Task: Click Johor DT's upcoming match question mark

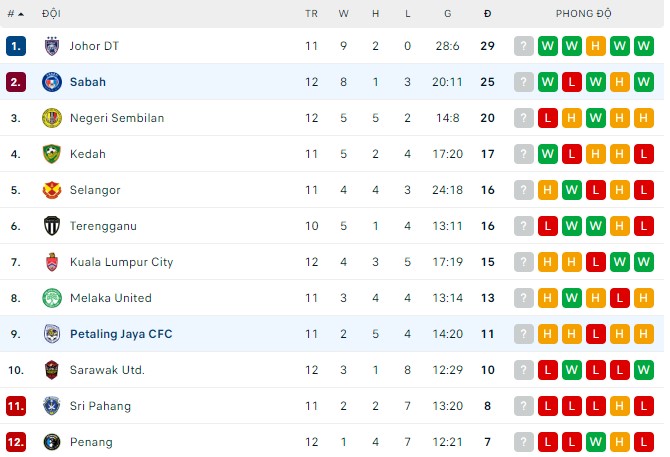Action: [524, 46]
